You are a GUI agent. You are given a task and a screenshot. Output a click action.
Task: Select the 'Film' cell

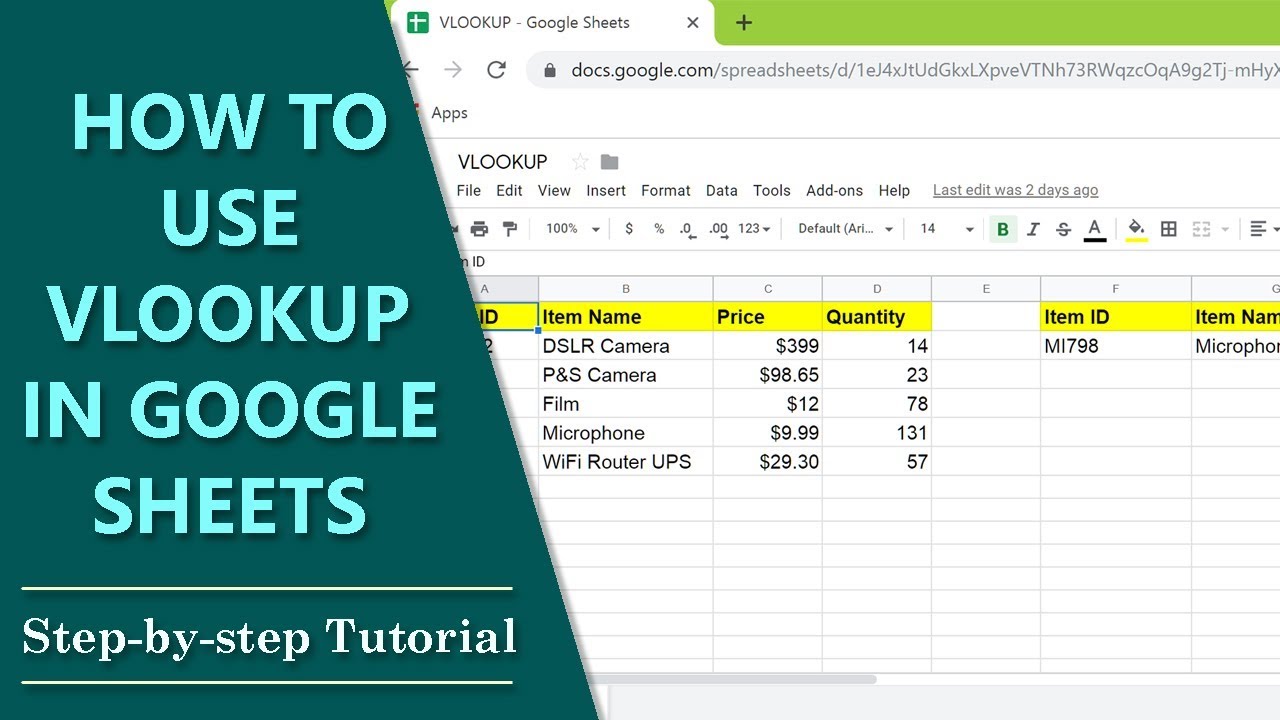click(x=626, y=404)
